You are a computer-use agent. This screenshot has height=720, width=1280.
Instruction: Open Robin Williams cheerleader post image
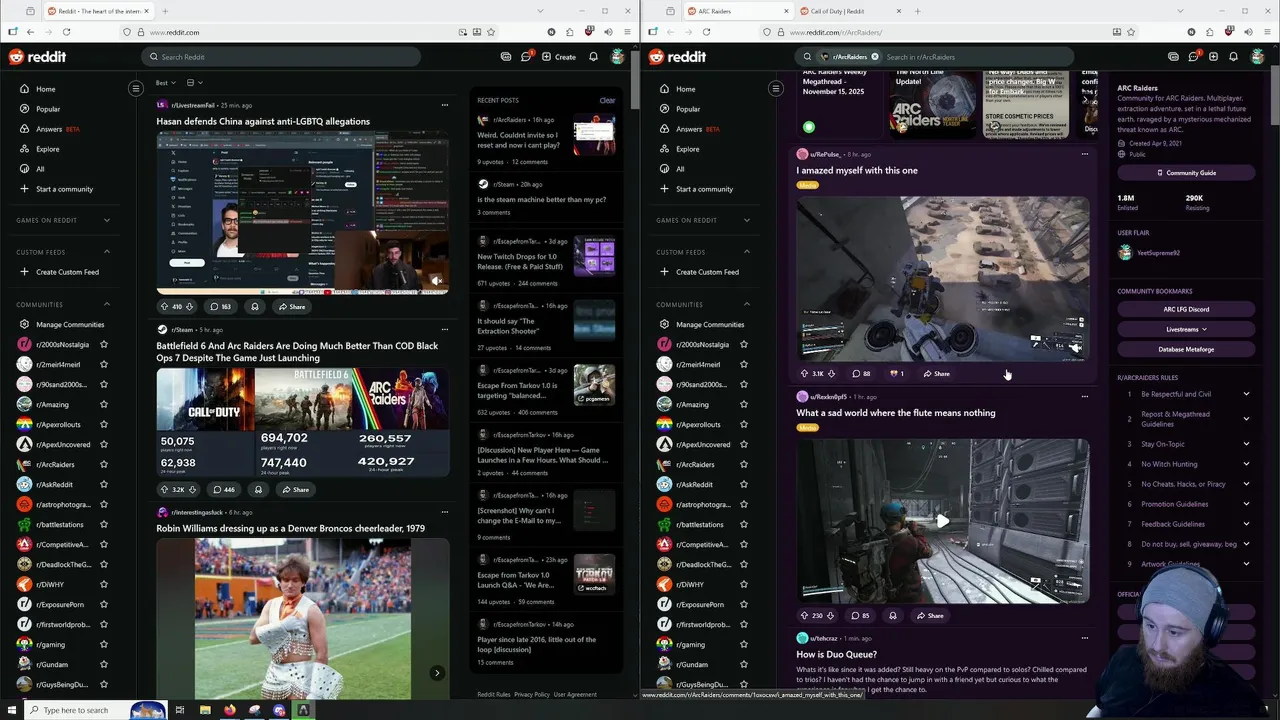pyautogui.click(x=303, y=619)
